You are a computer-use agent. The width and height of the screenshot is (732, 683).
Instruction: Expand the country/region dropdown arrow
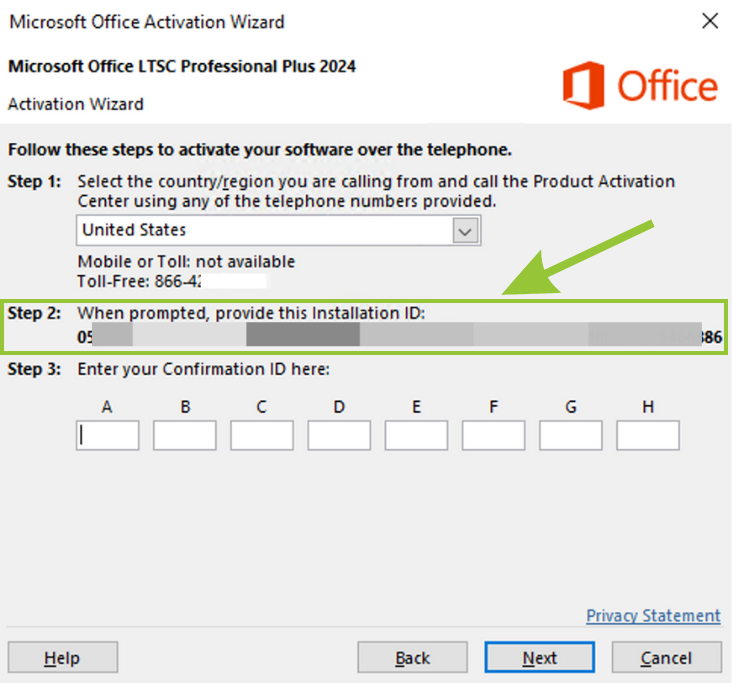[x=464, y=231]
